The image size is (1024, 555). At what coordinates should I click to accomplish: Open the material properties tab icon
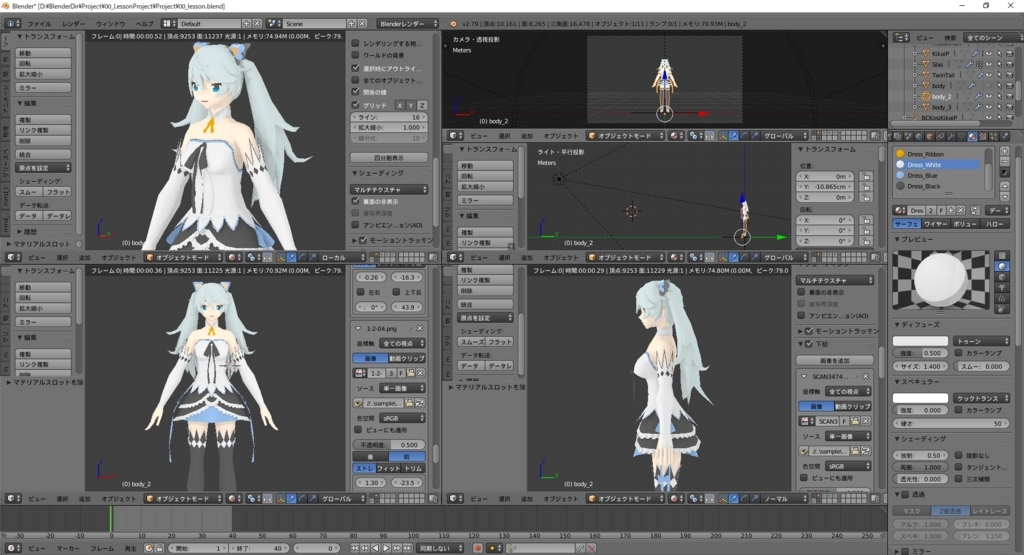972,136
